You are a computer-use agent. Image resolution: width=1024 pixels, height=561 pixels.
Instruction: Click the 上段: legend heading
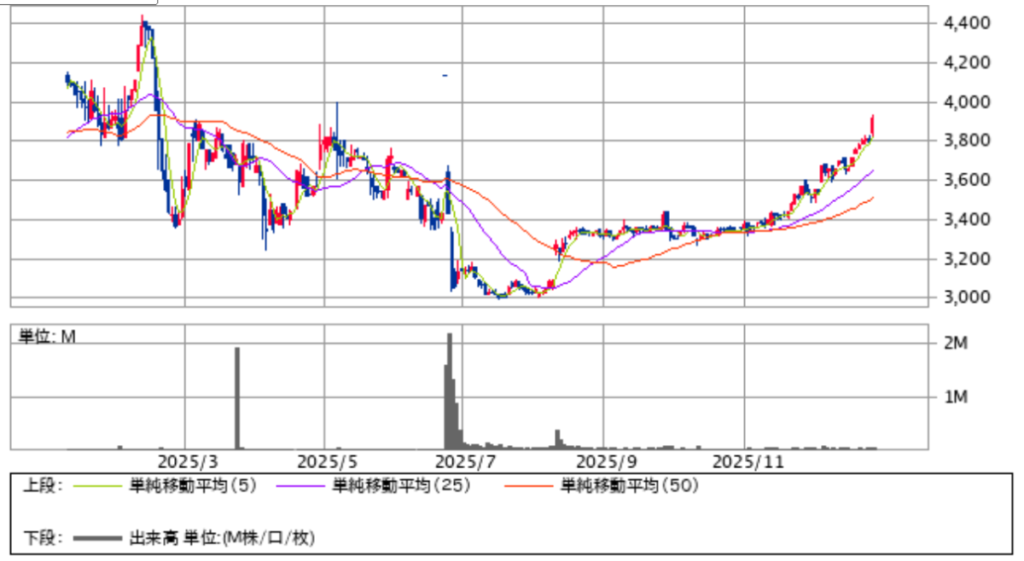tap(43, 486)
